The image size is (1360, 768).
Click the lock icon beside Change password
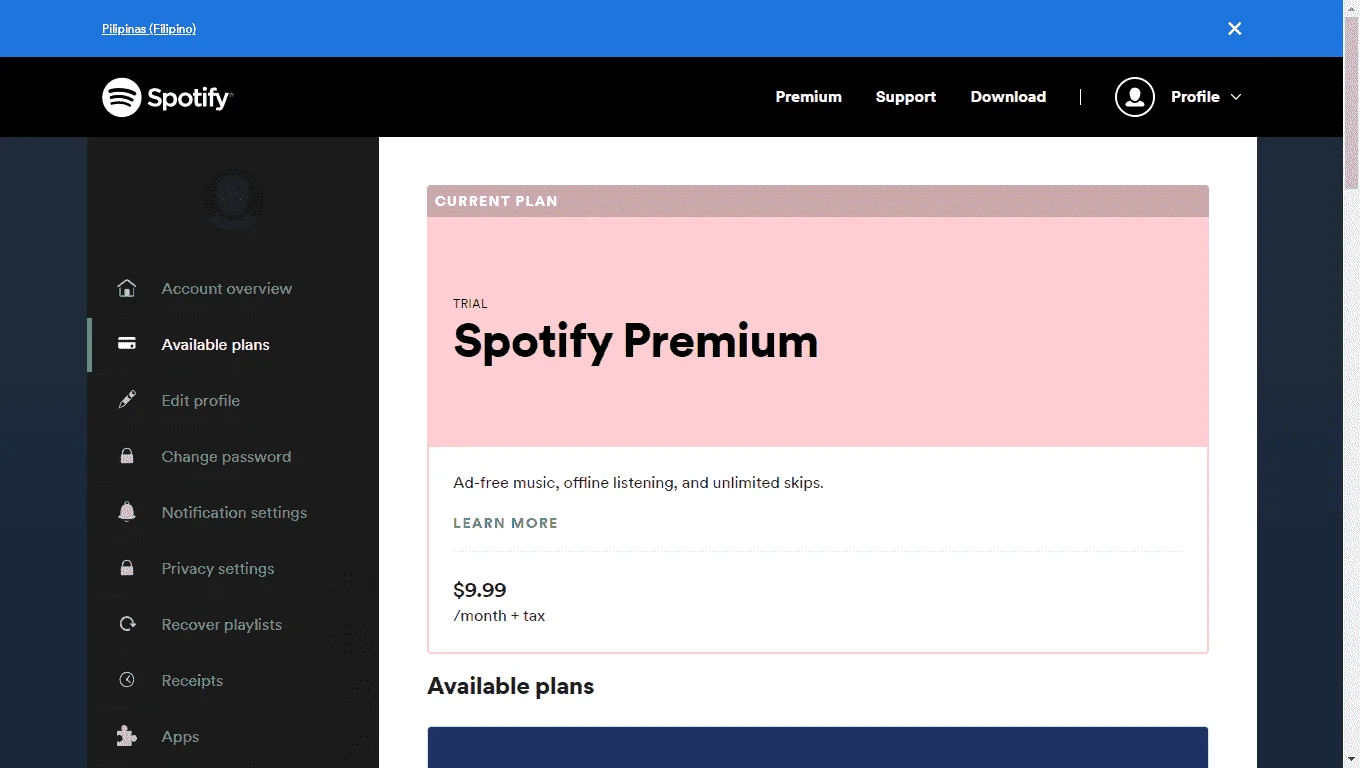pos(127,456)
